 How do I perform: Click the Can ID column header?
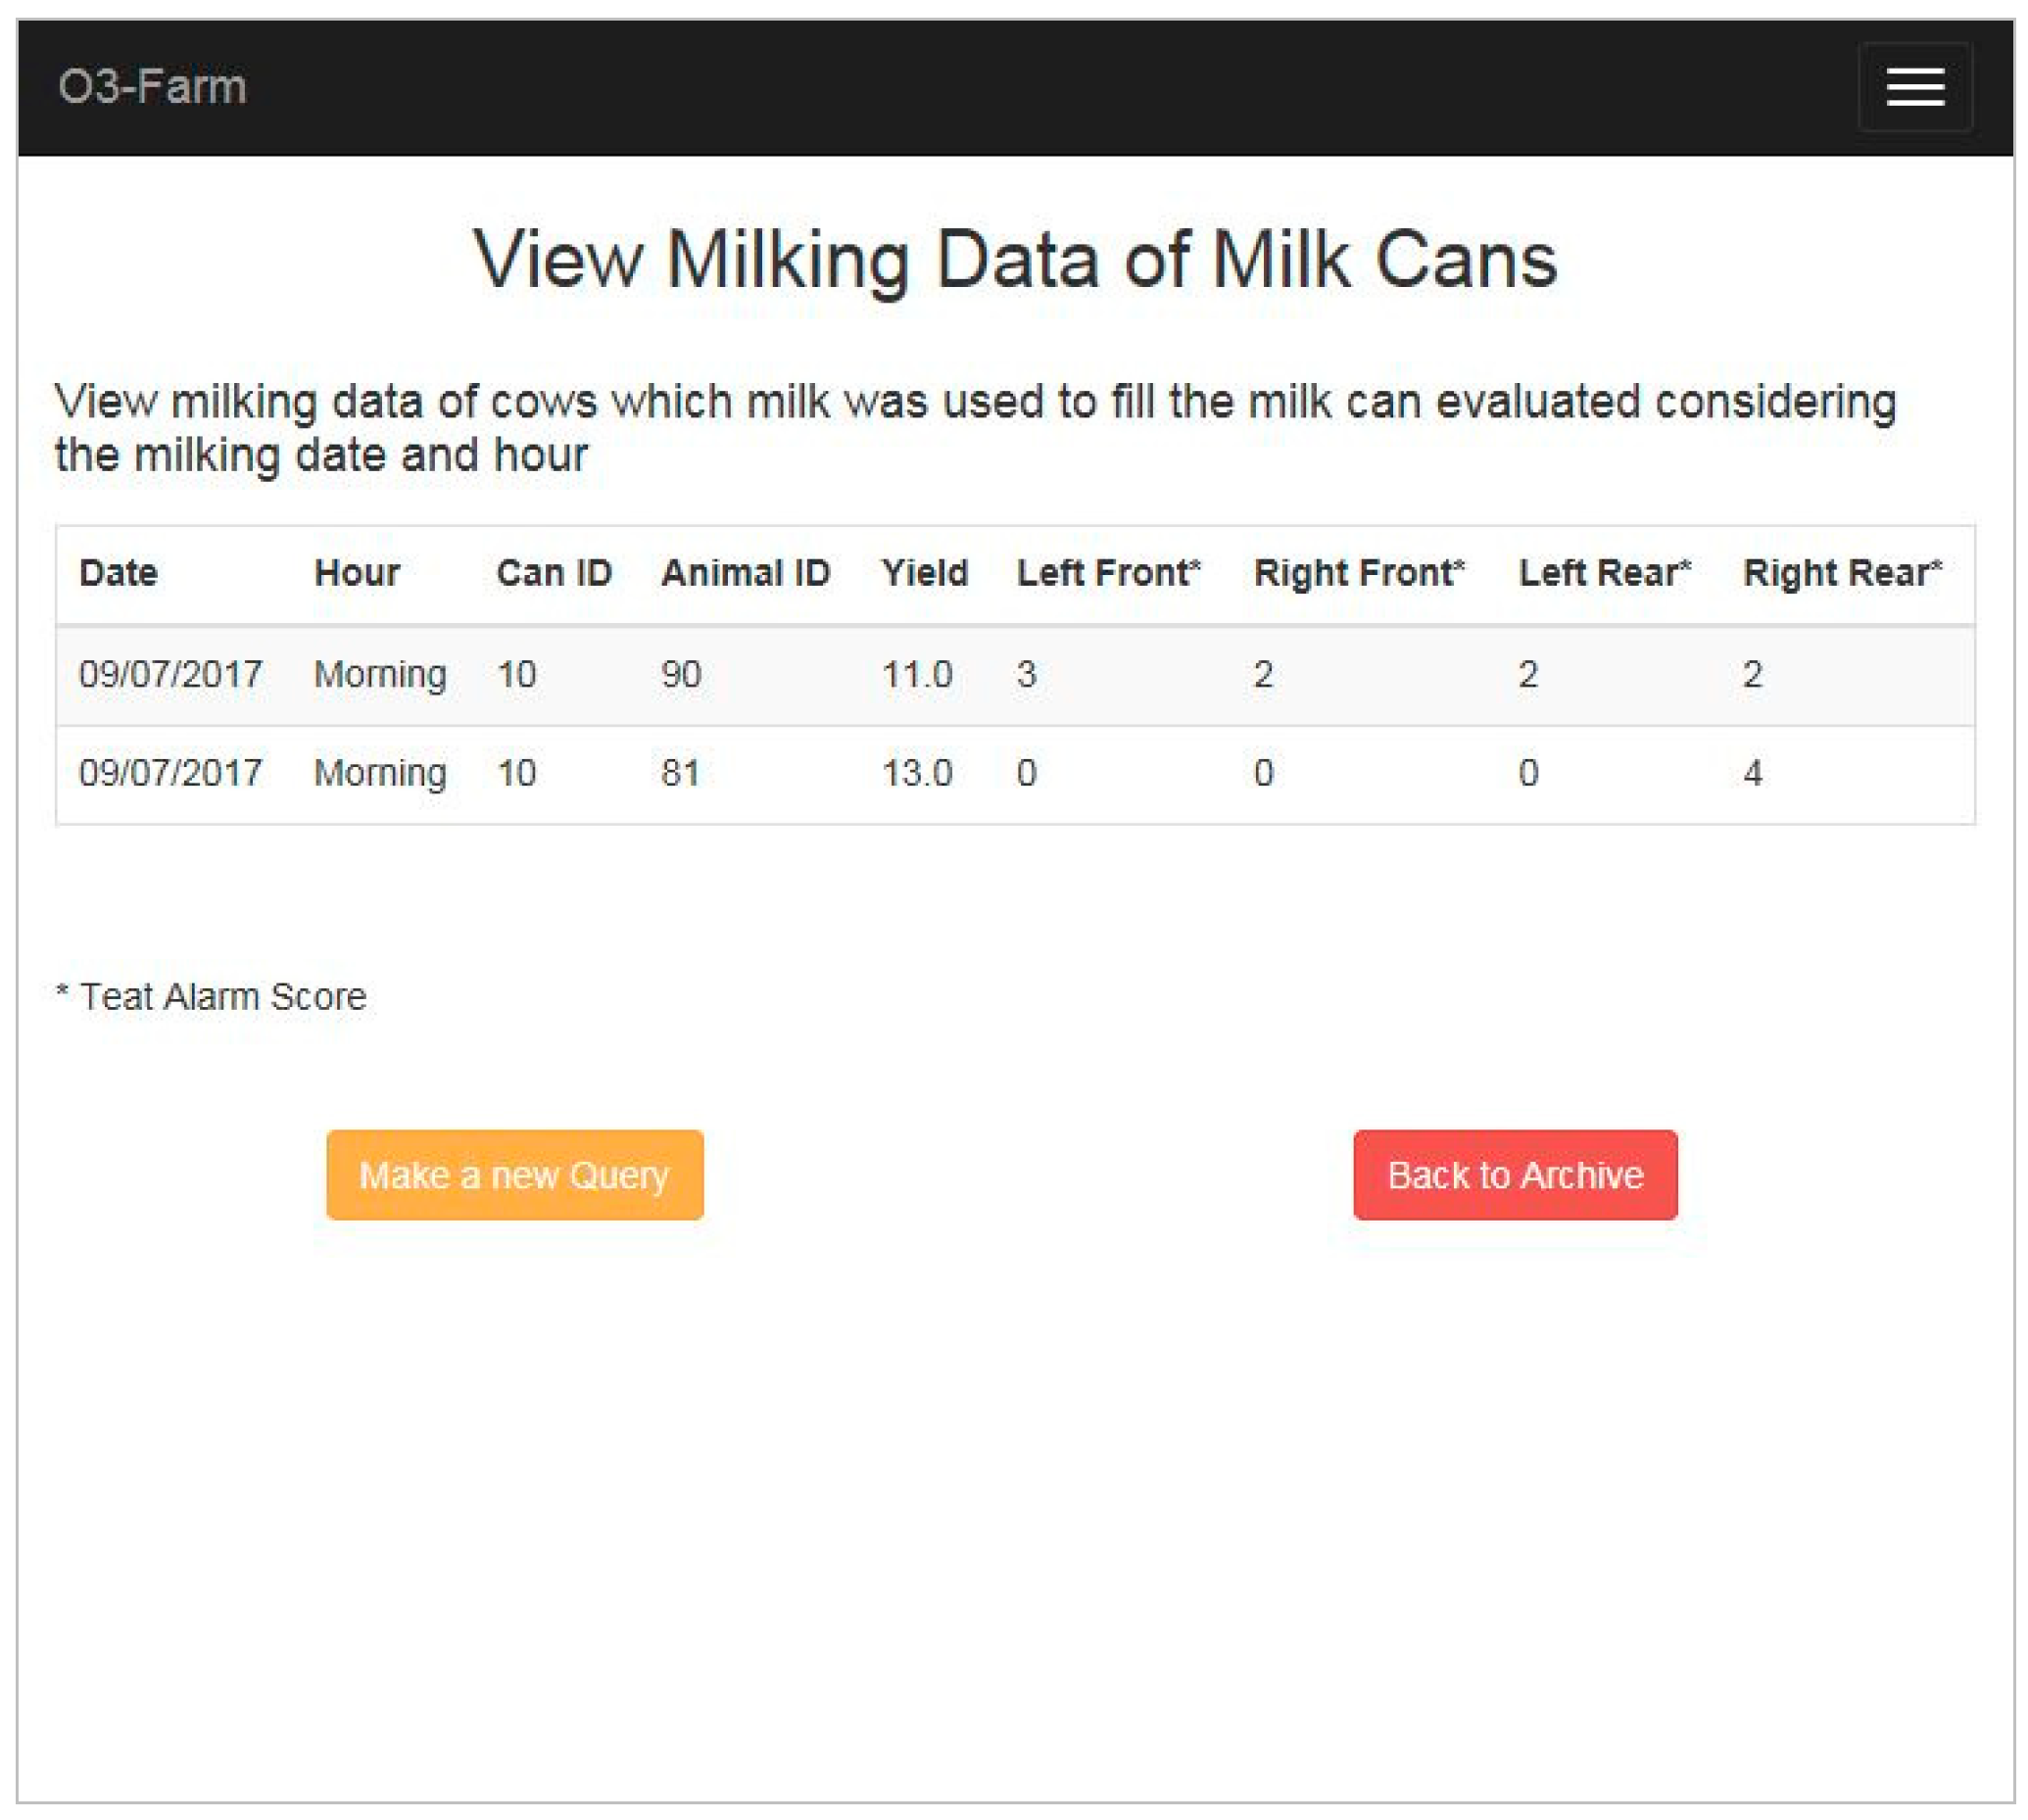tap(554, 573)
